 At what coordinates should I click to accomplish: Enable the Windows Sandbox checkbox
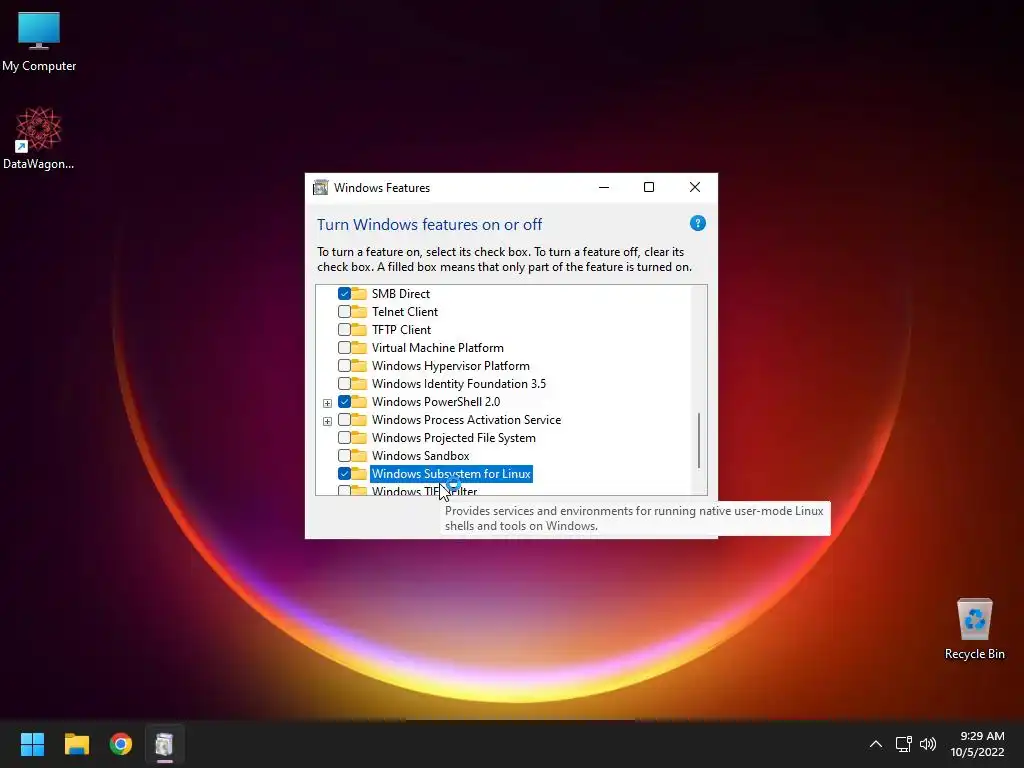[x=344, y=456]
